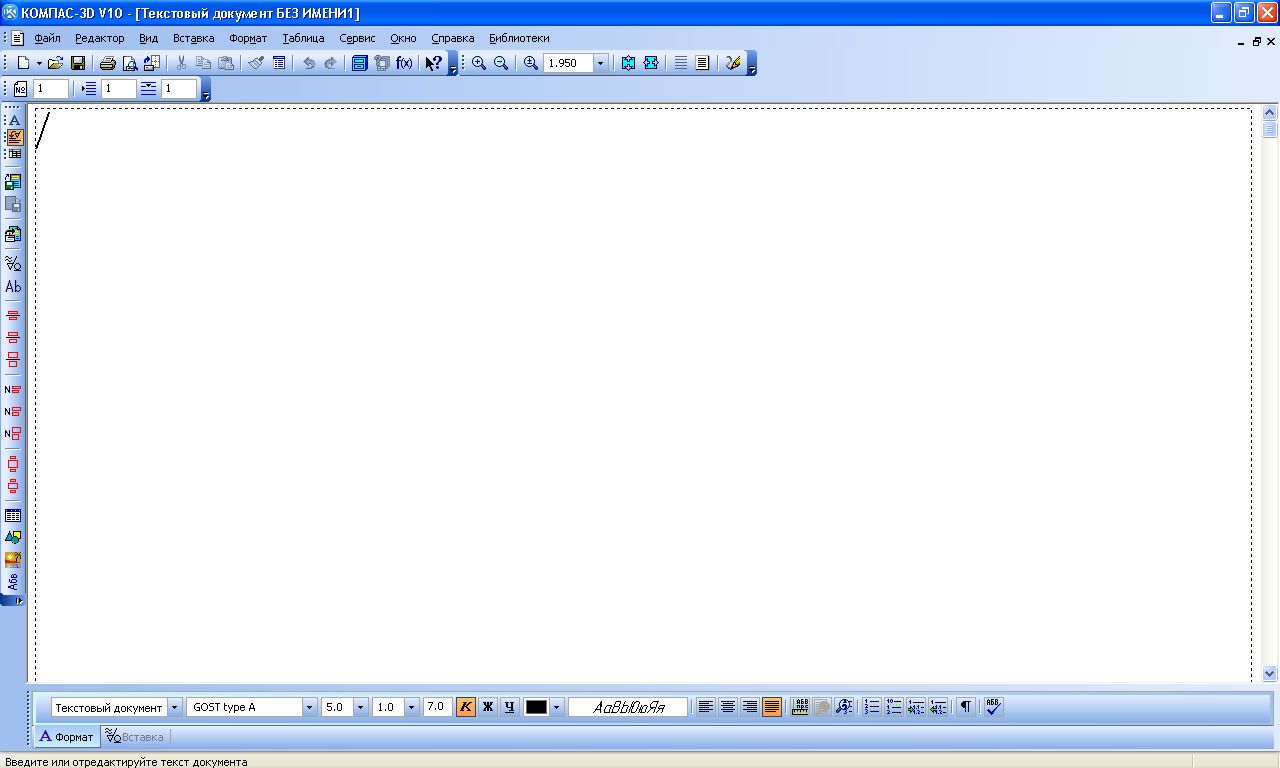Click the shapes icon in the left sidebar
This screenshot has height=768, width=1280.
14,537
